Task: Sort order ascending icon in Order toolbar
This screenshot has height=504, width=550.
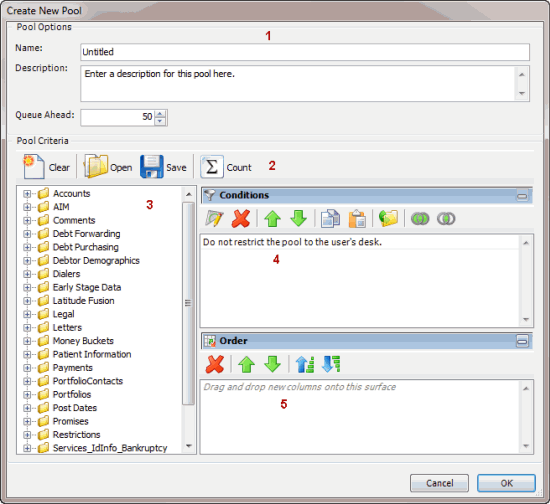Action: [305, 364]
